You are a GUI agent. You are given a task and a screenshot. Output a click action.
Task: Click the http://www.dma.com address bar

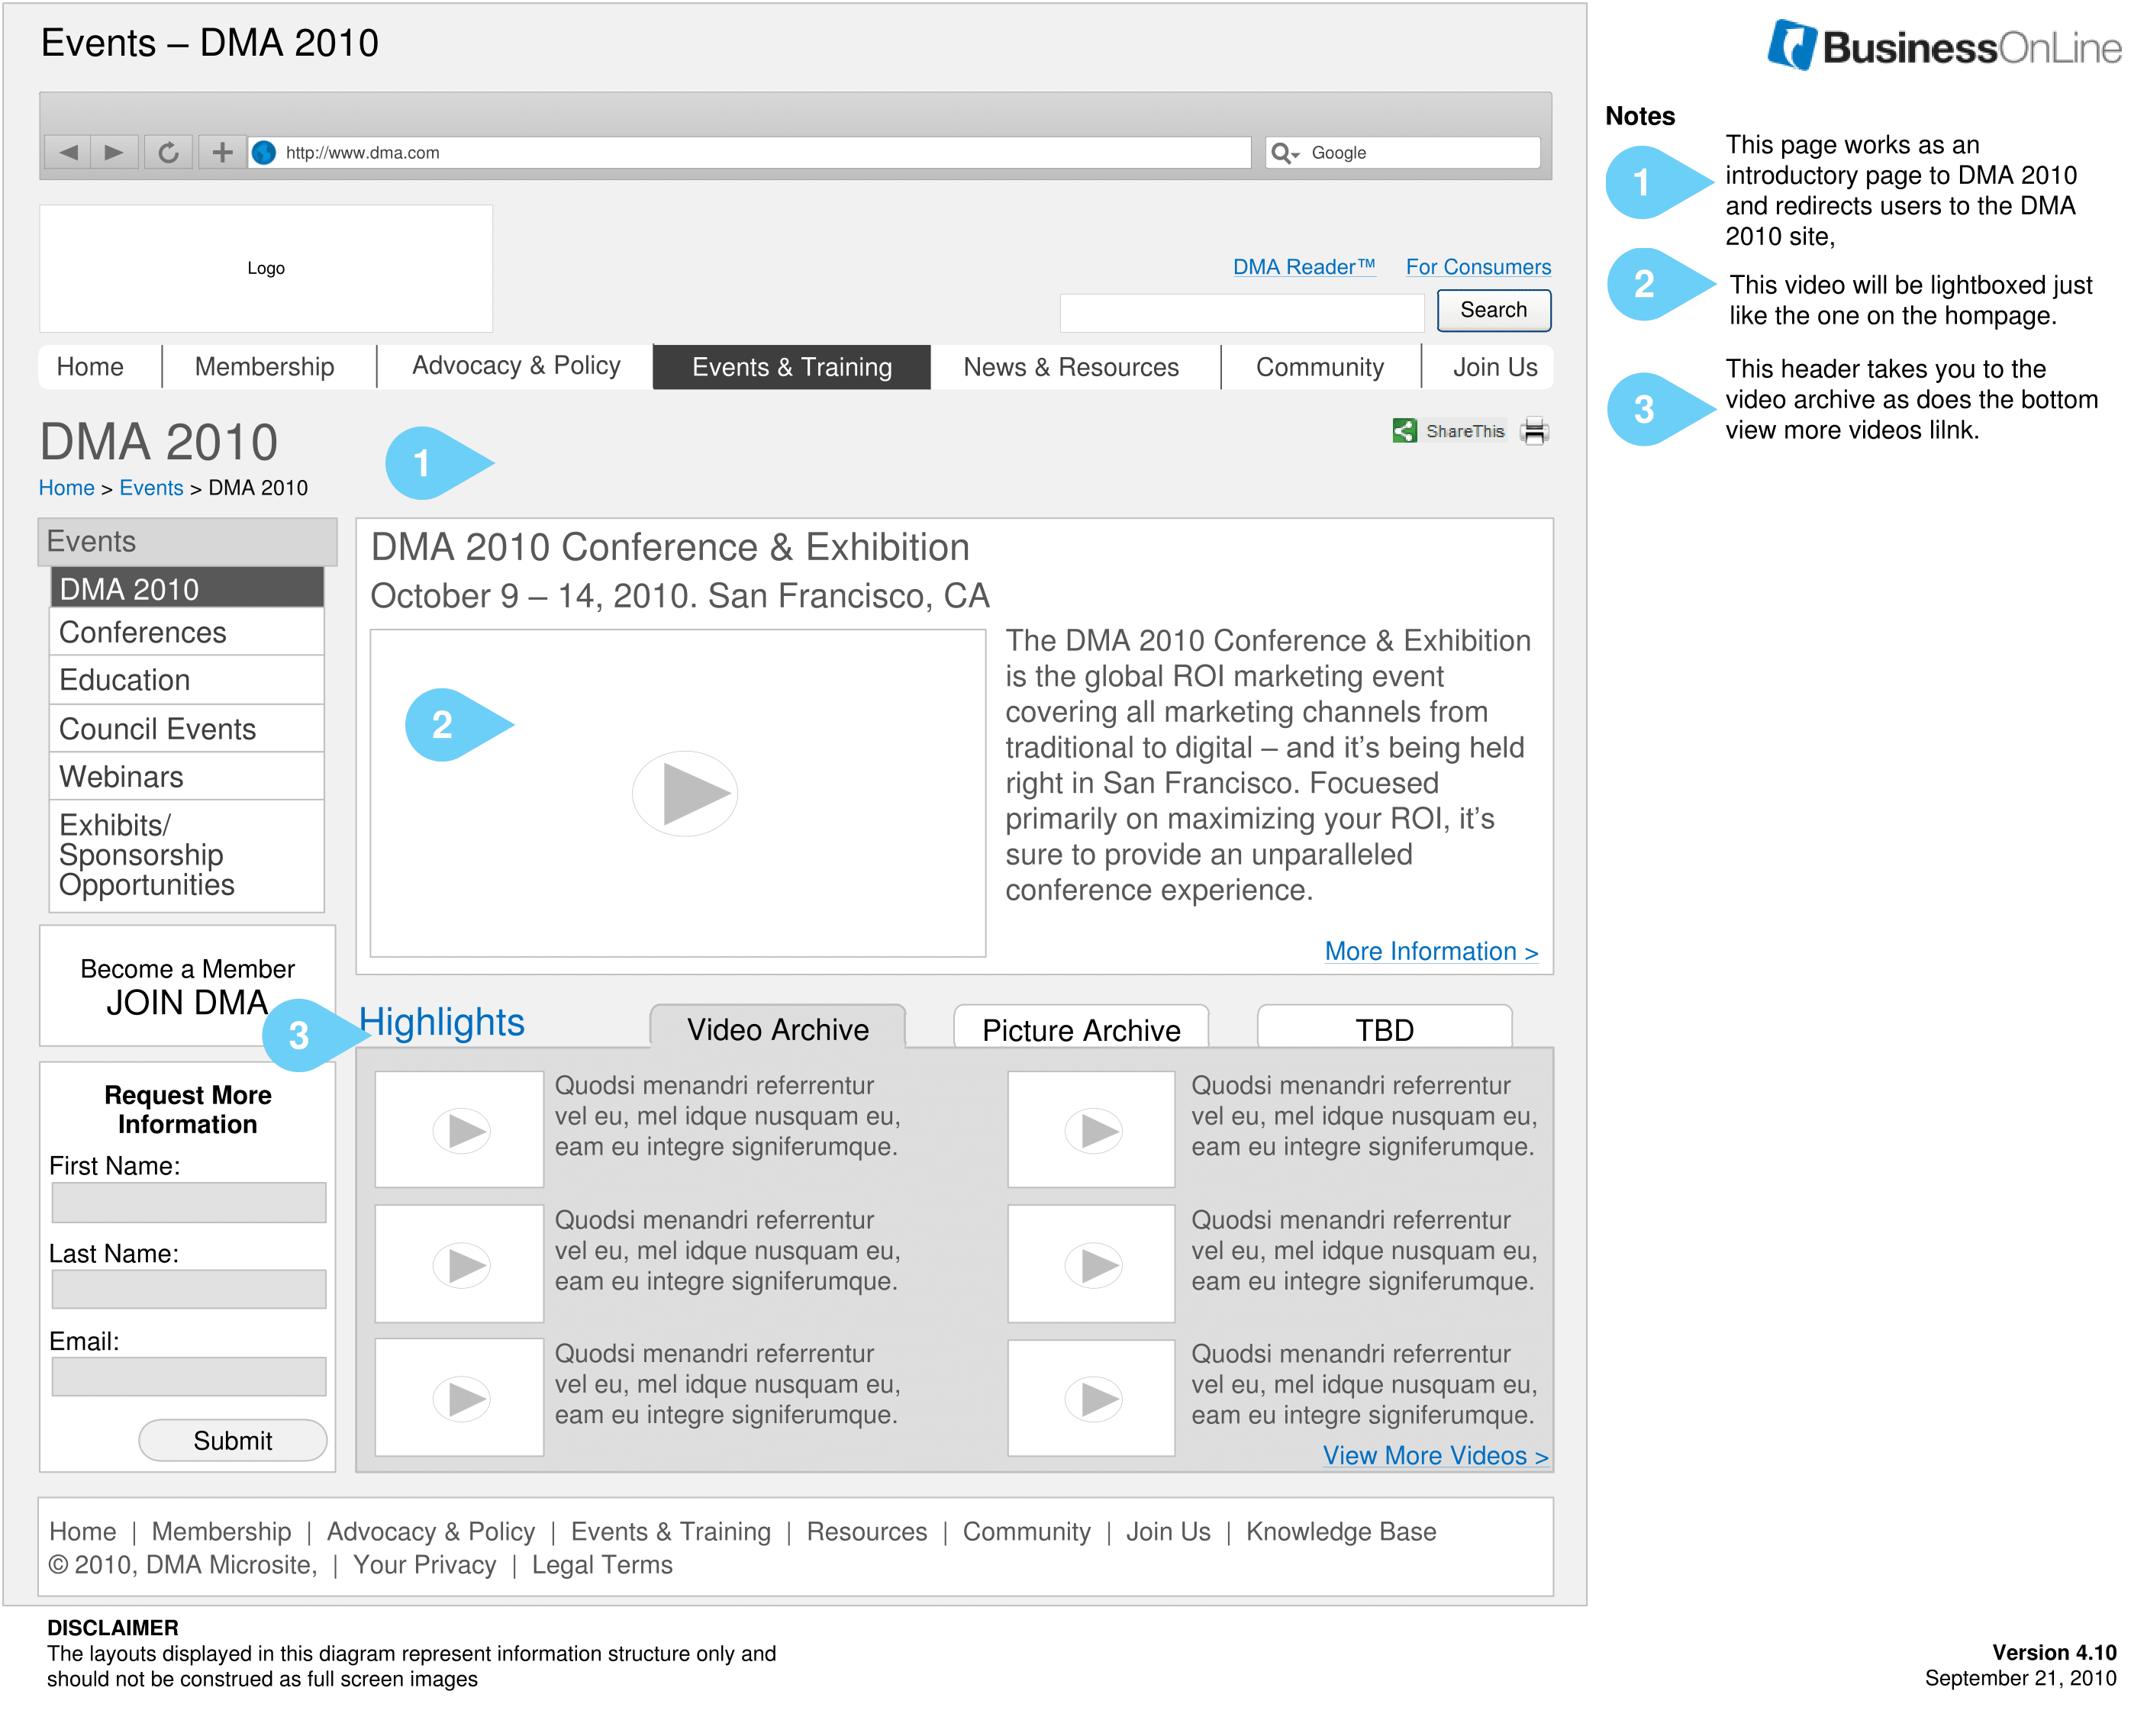click(x=750, y=152)
